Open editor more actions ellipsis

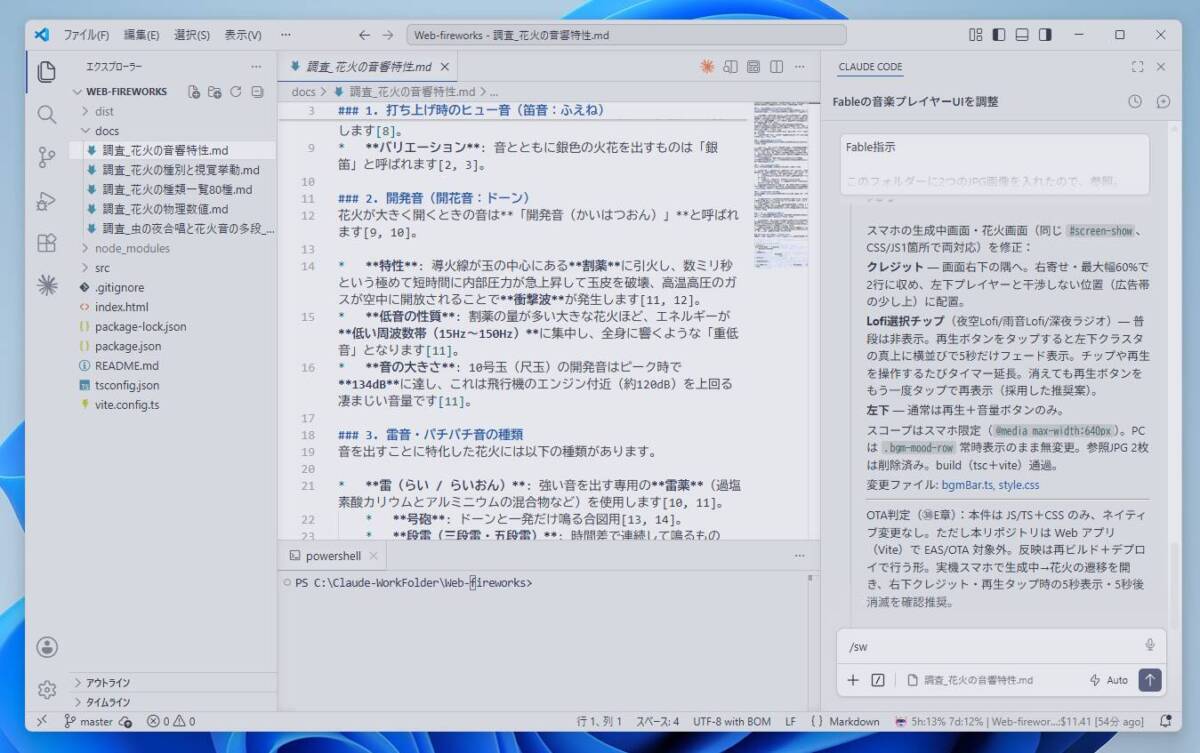[x=799, y=67]
